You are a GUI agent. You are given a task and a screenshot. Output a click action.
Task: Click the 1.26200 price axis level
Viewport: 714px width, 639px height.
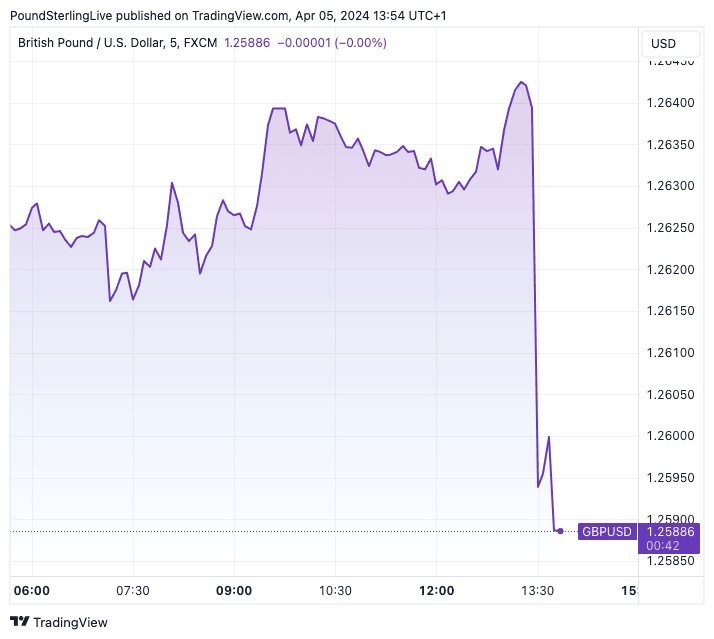[671, 269]
